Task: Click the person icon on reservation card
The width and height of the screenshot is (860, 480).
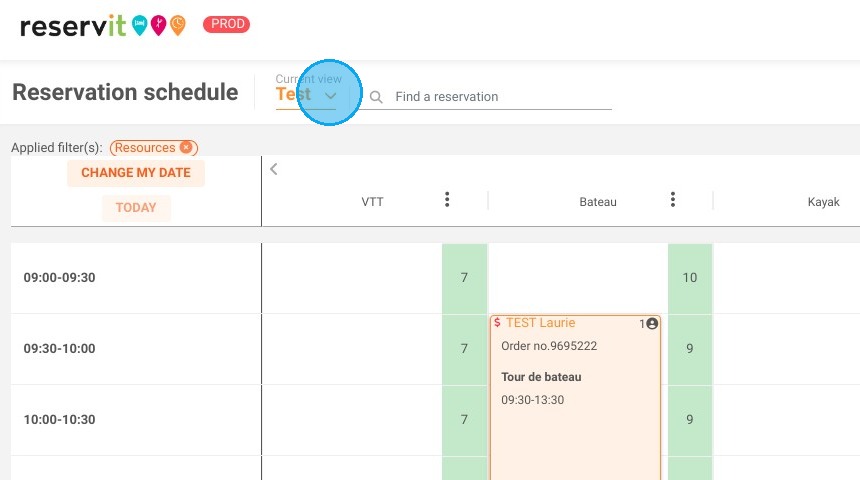Action: (652, 324)
